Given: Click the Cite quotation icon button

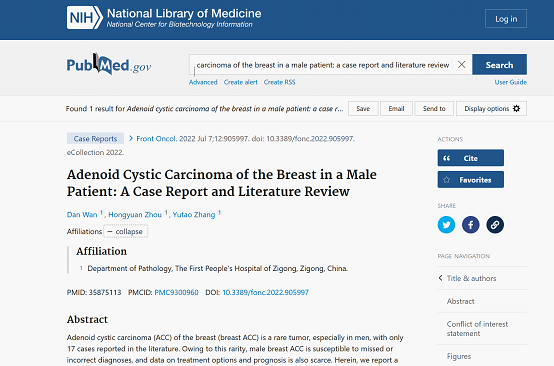Looking at the screenshot, I should tap(471, 158).
